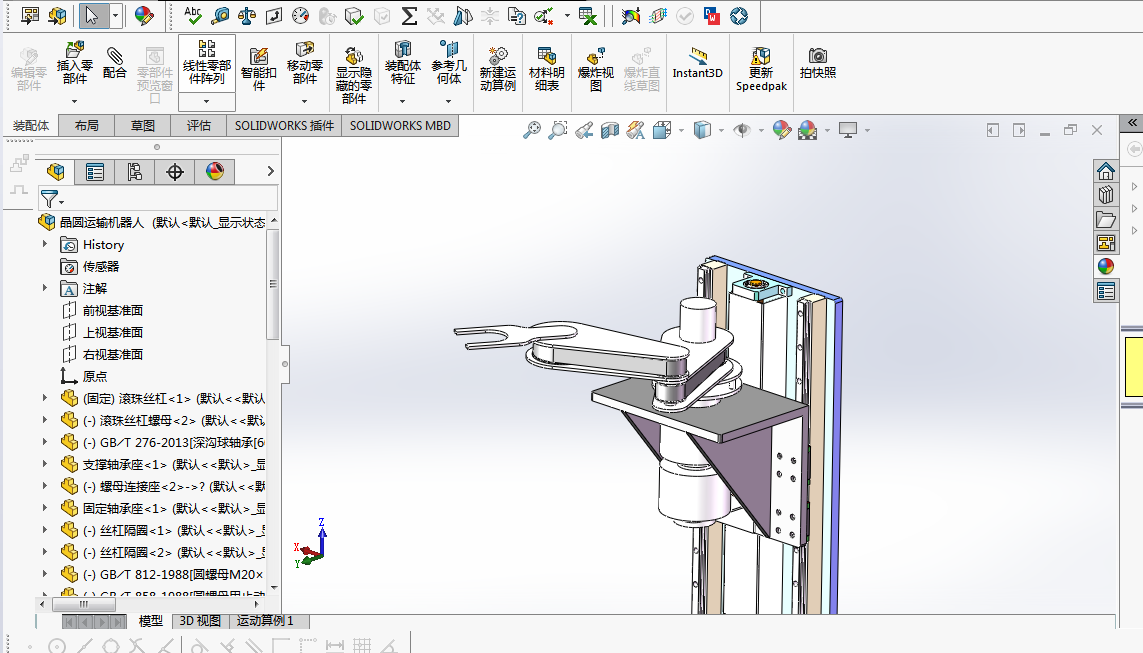Switch to the 草图 ribbon tab
This screenshot has width=1143, height=653.
[143, 125]
